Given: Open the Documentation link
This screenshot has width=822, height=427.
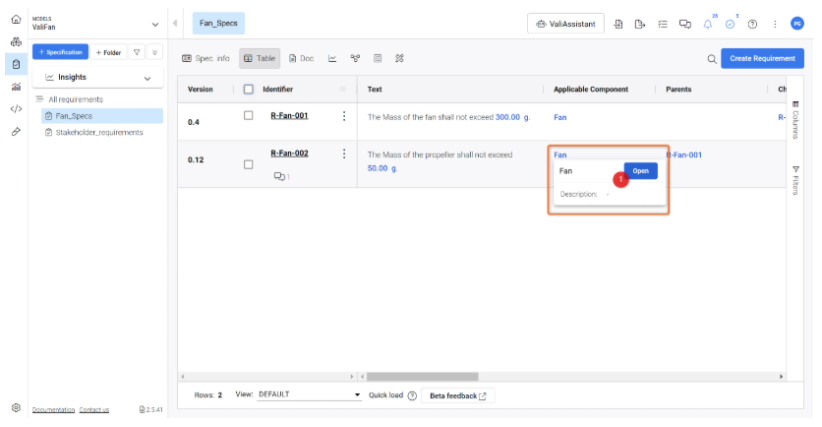Looking at the screenshot, I should (53, 410).
